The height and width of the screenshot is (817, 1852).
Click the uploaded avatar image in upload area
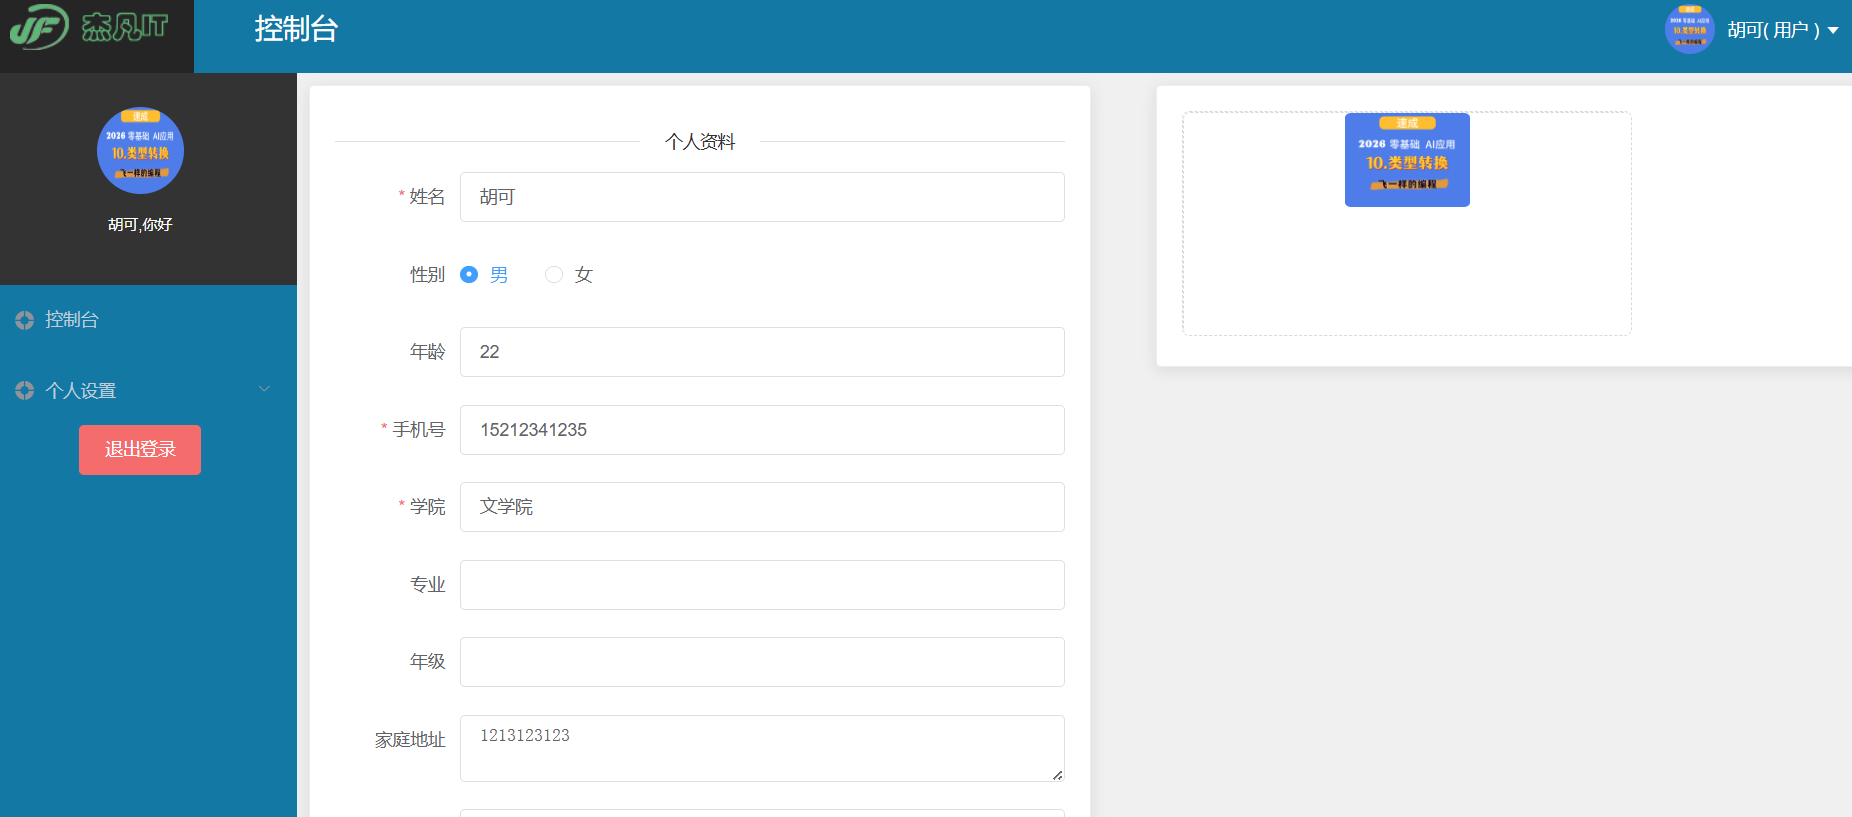tap(1407, 160)
